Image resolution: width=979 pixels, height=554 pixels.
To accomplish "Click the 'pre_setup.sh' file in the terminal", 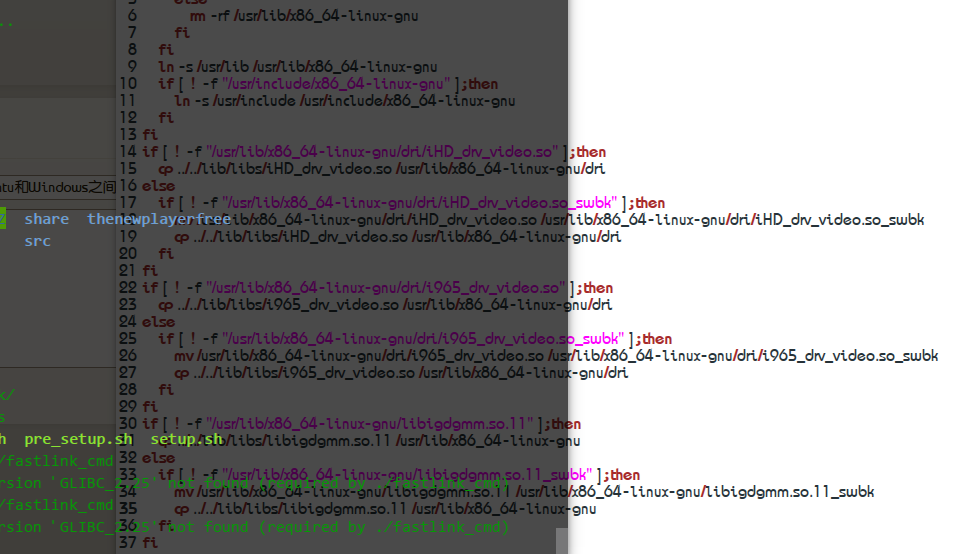I will (78, 439).
